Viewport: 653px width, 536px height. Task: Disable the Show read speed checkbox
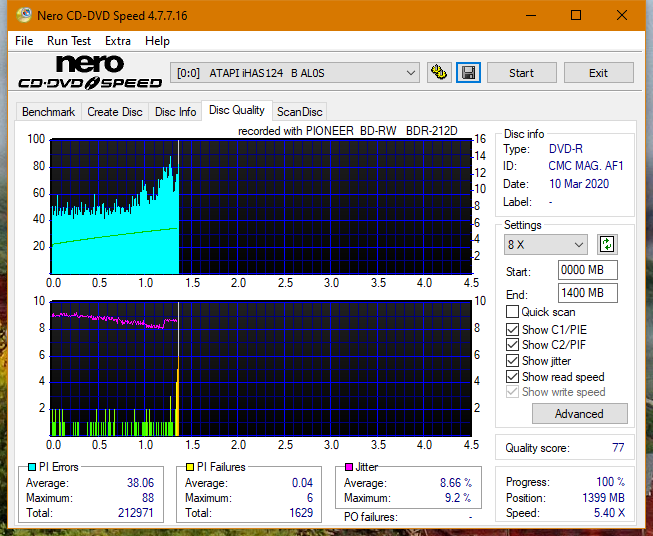tap(512, 377)
